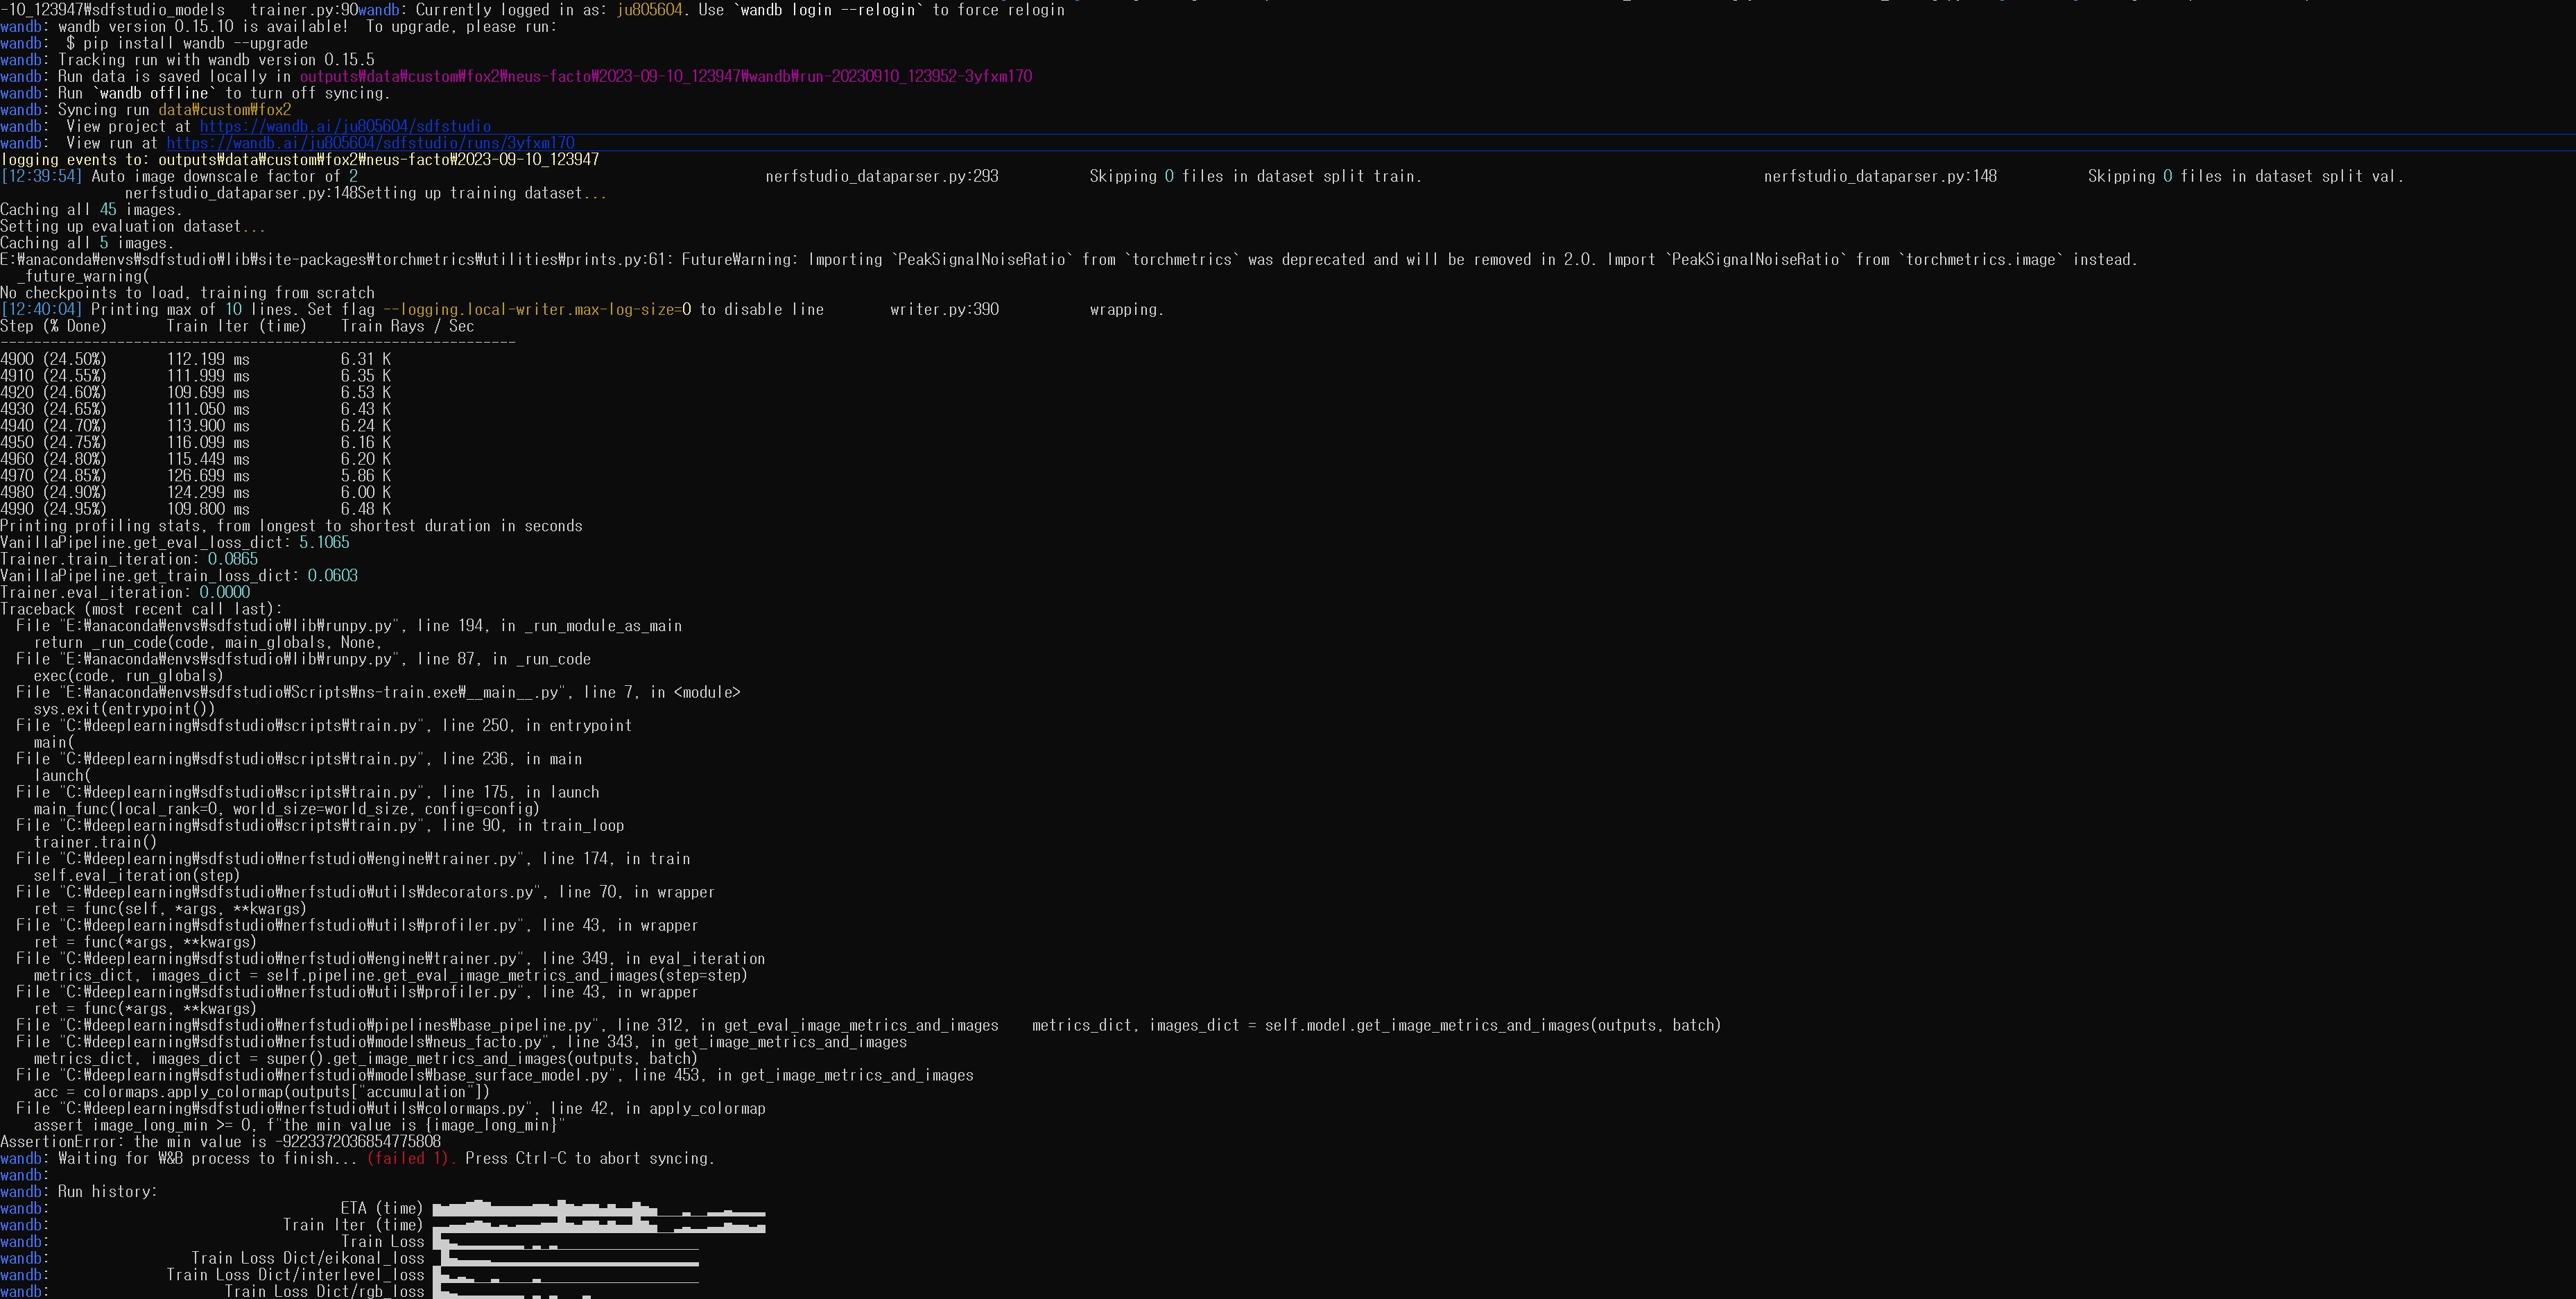Open the wandb run URL 3yfxm170
The height and width of the screenshot is (1299, 2576).
point(370,142)
